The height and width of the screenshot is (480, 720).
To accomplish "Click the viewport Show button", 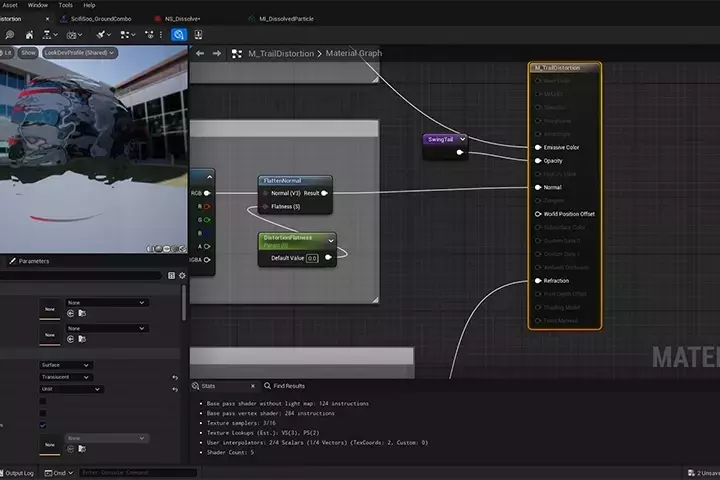I will point(28,53).
